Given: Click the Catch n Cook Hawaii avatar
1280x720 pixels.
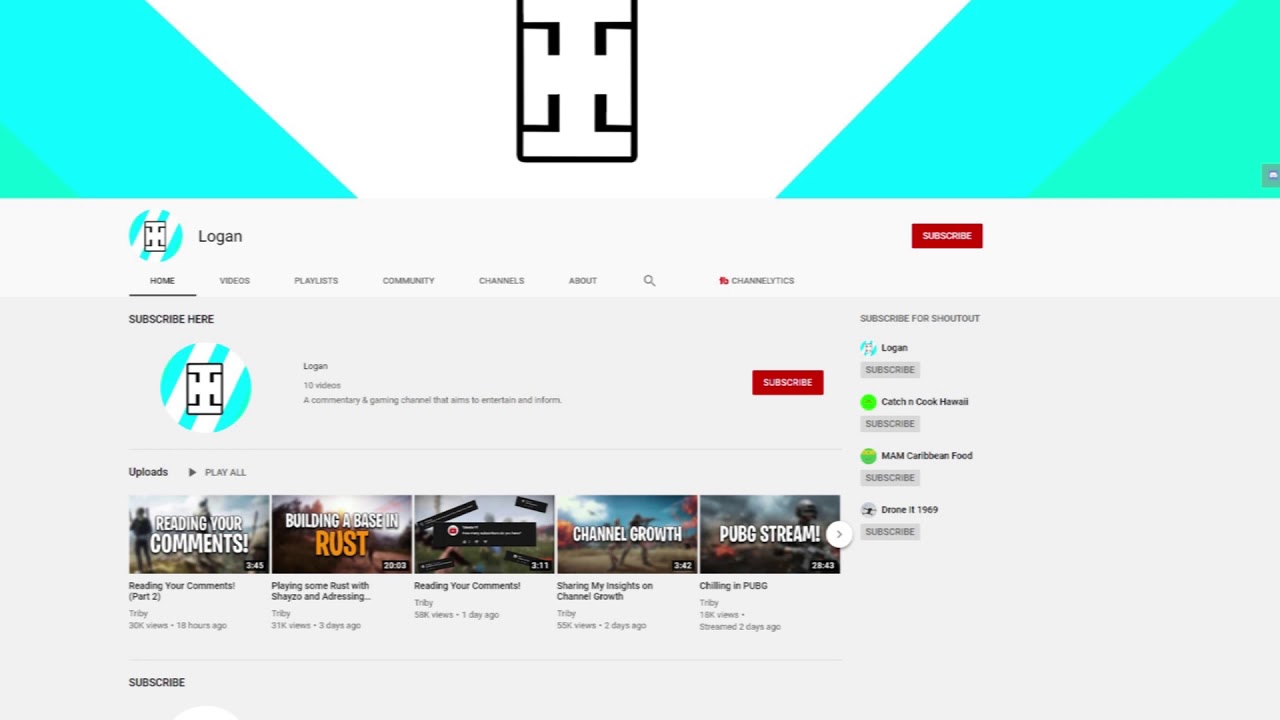Looking at the screenshot, I should tap(868, 402).
